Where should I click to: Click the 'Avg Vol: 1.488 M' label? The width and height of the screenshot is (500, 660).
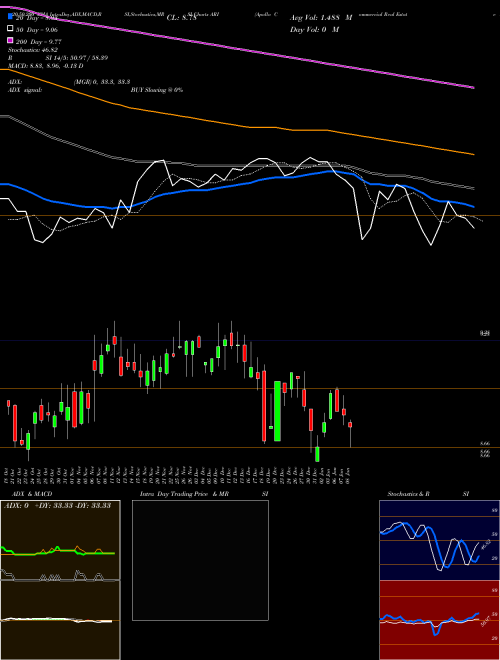coord(321,18)
